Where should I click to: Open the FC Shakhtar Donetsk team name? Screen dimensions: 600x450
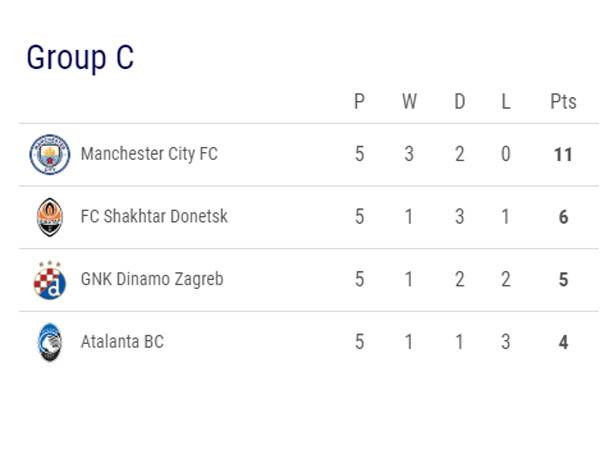pyautogui.click(x=154, y=217)
